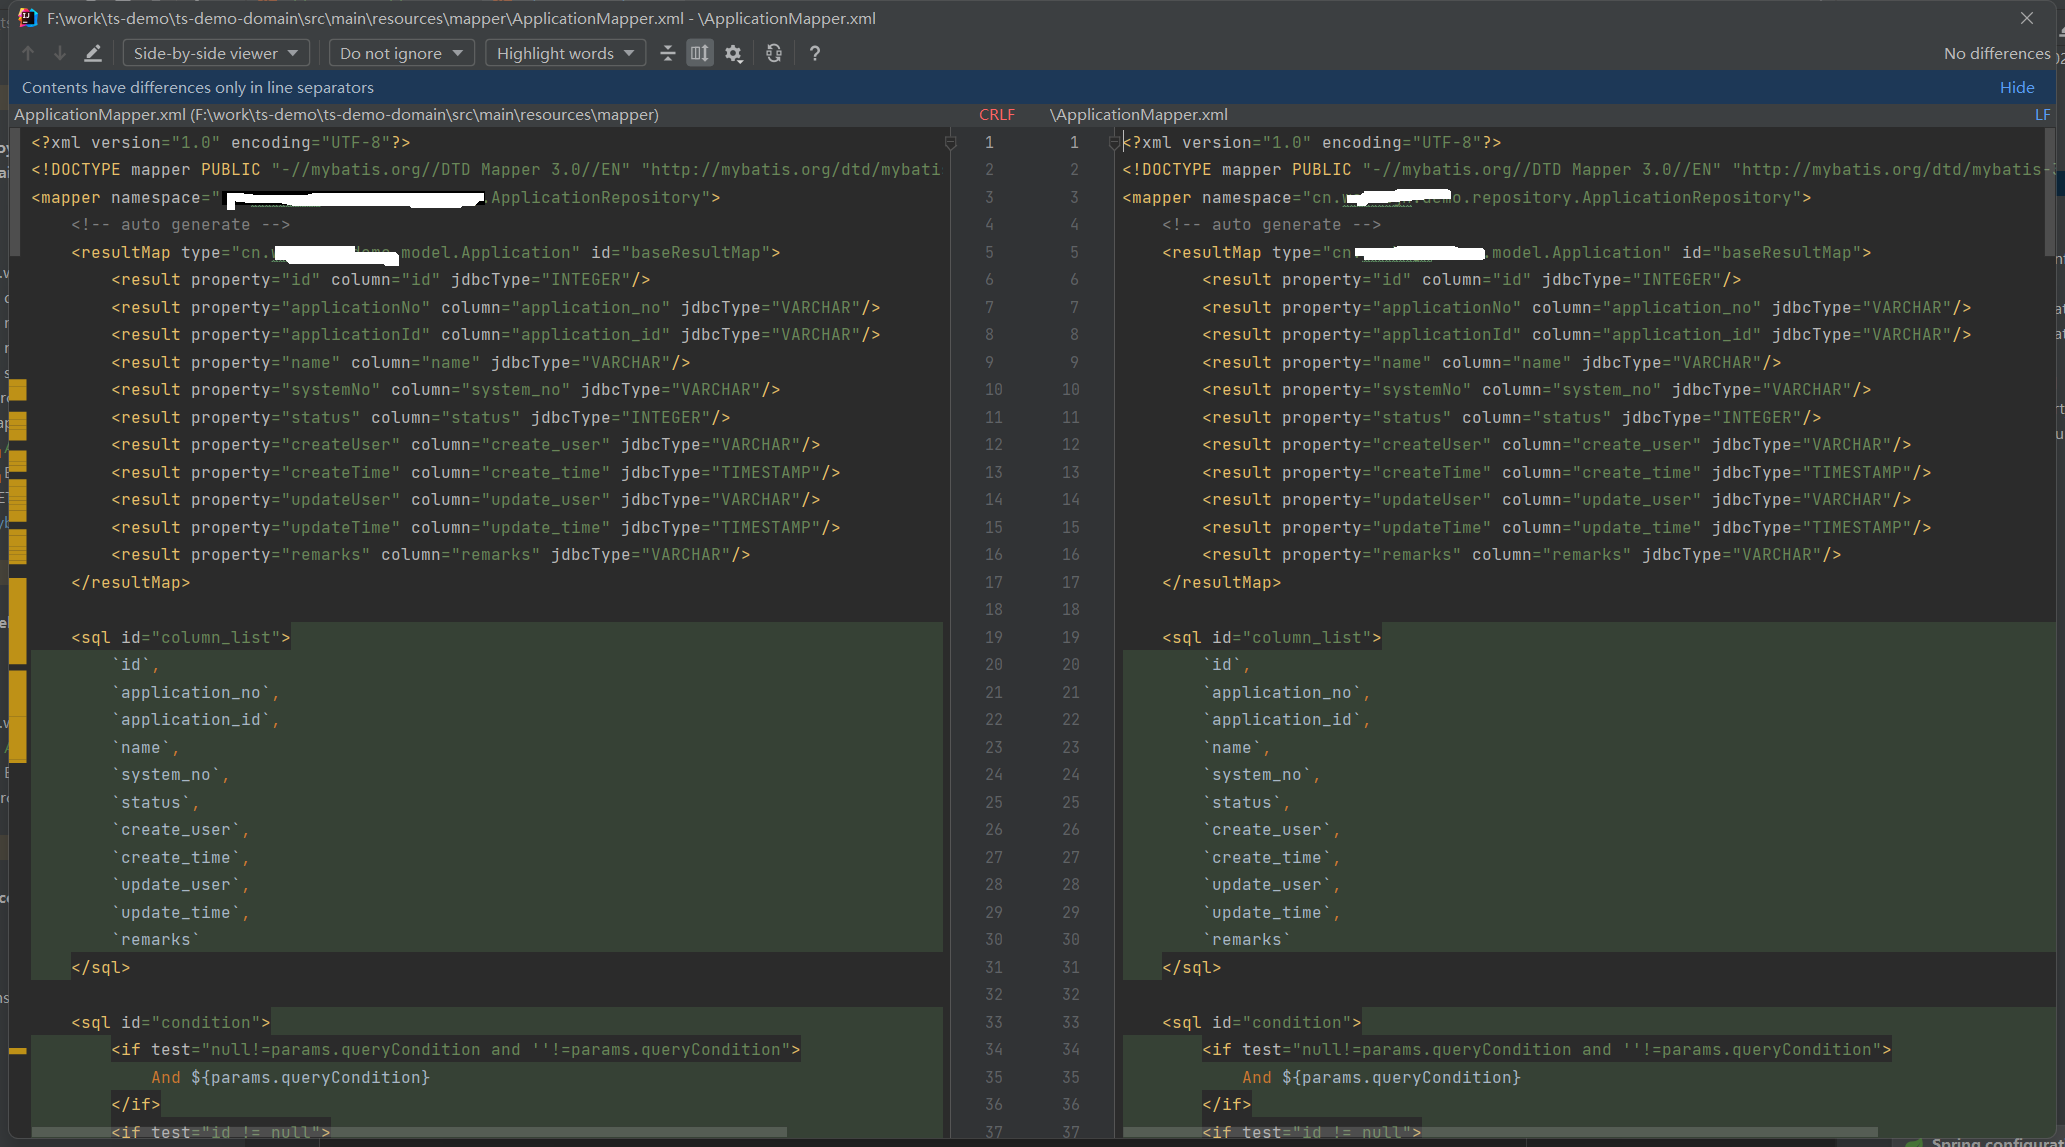Click the resultMap opening tag in the left pane
The image size is (2065, 1147).
(x=426, y=252)
